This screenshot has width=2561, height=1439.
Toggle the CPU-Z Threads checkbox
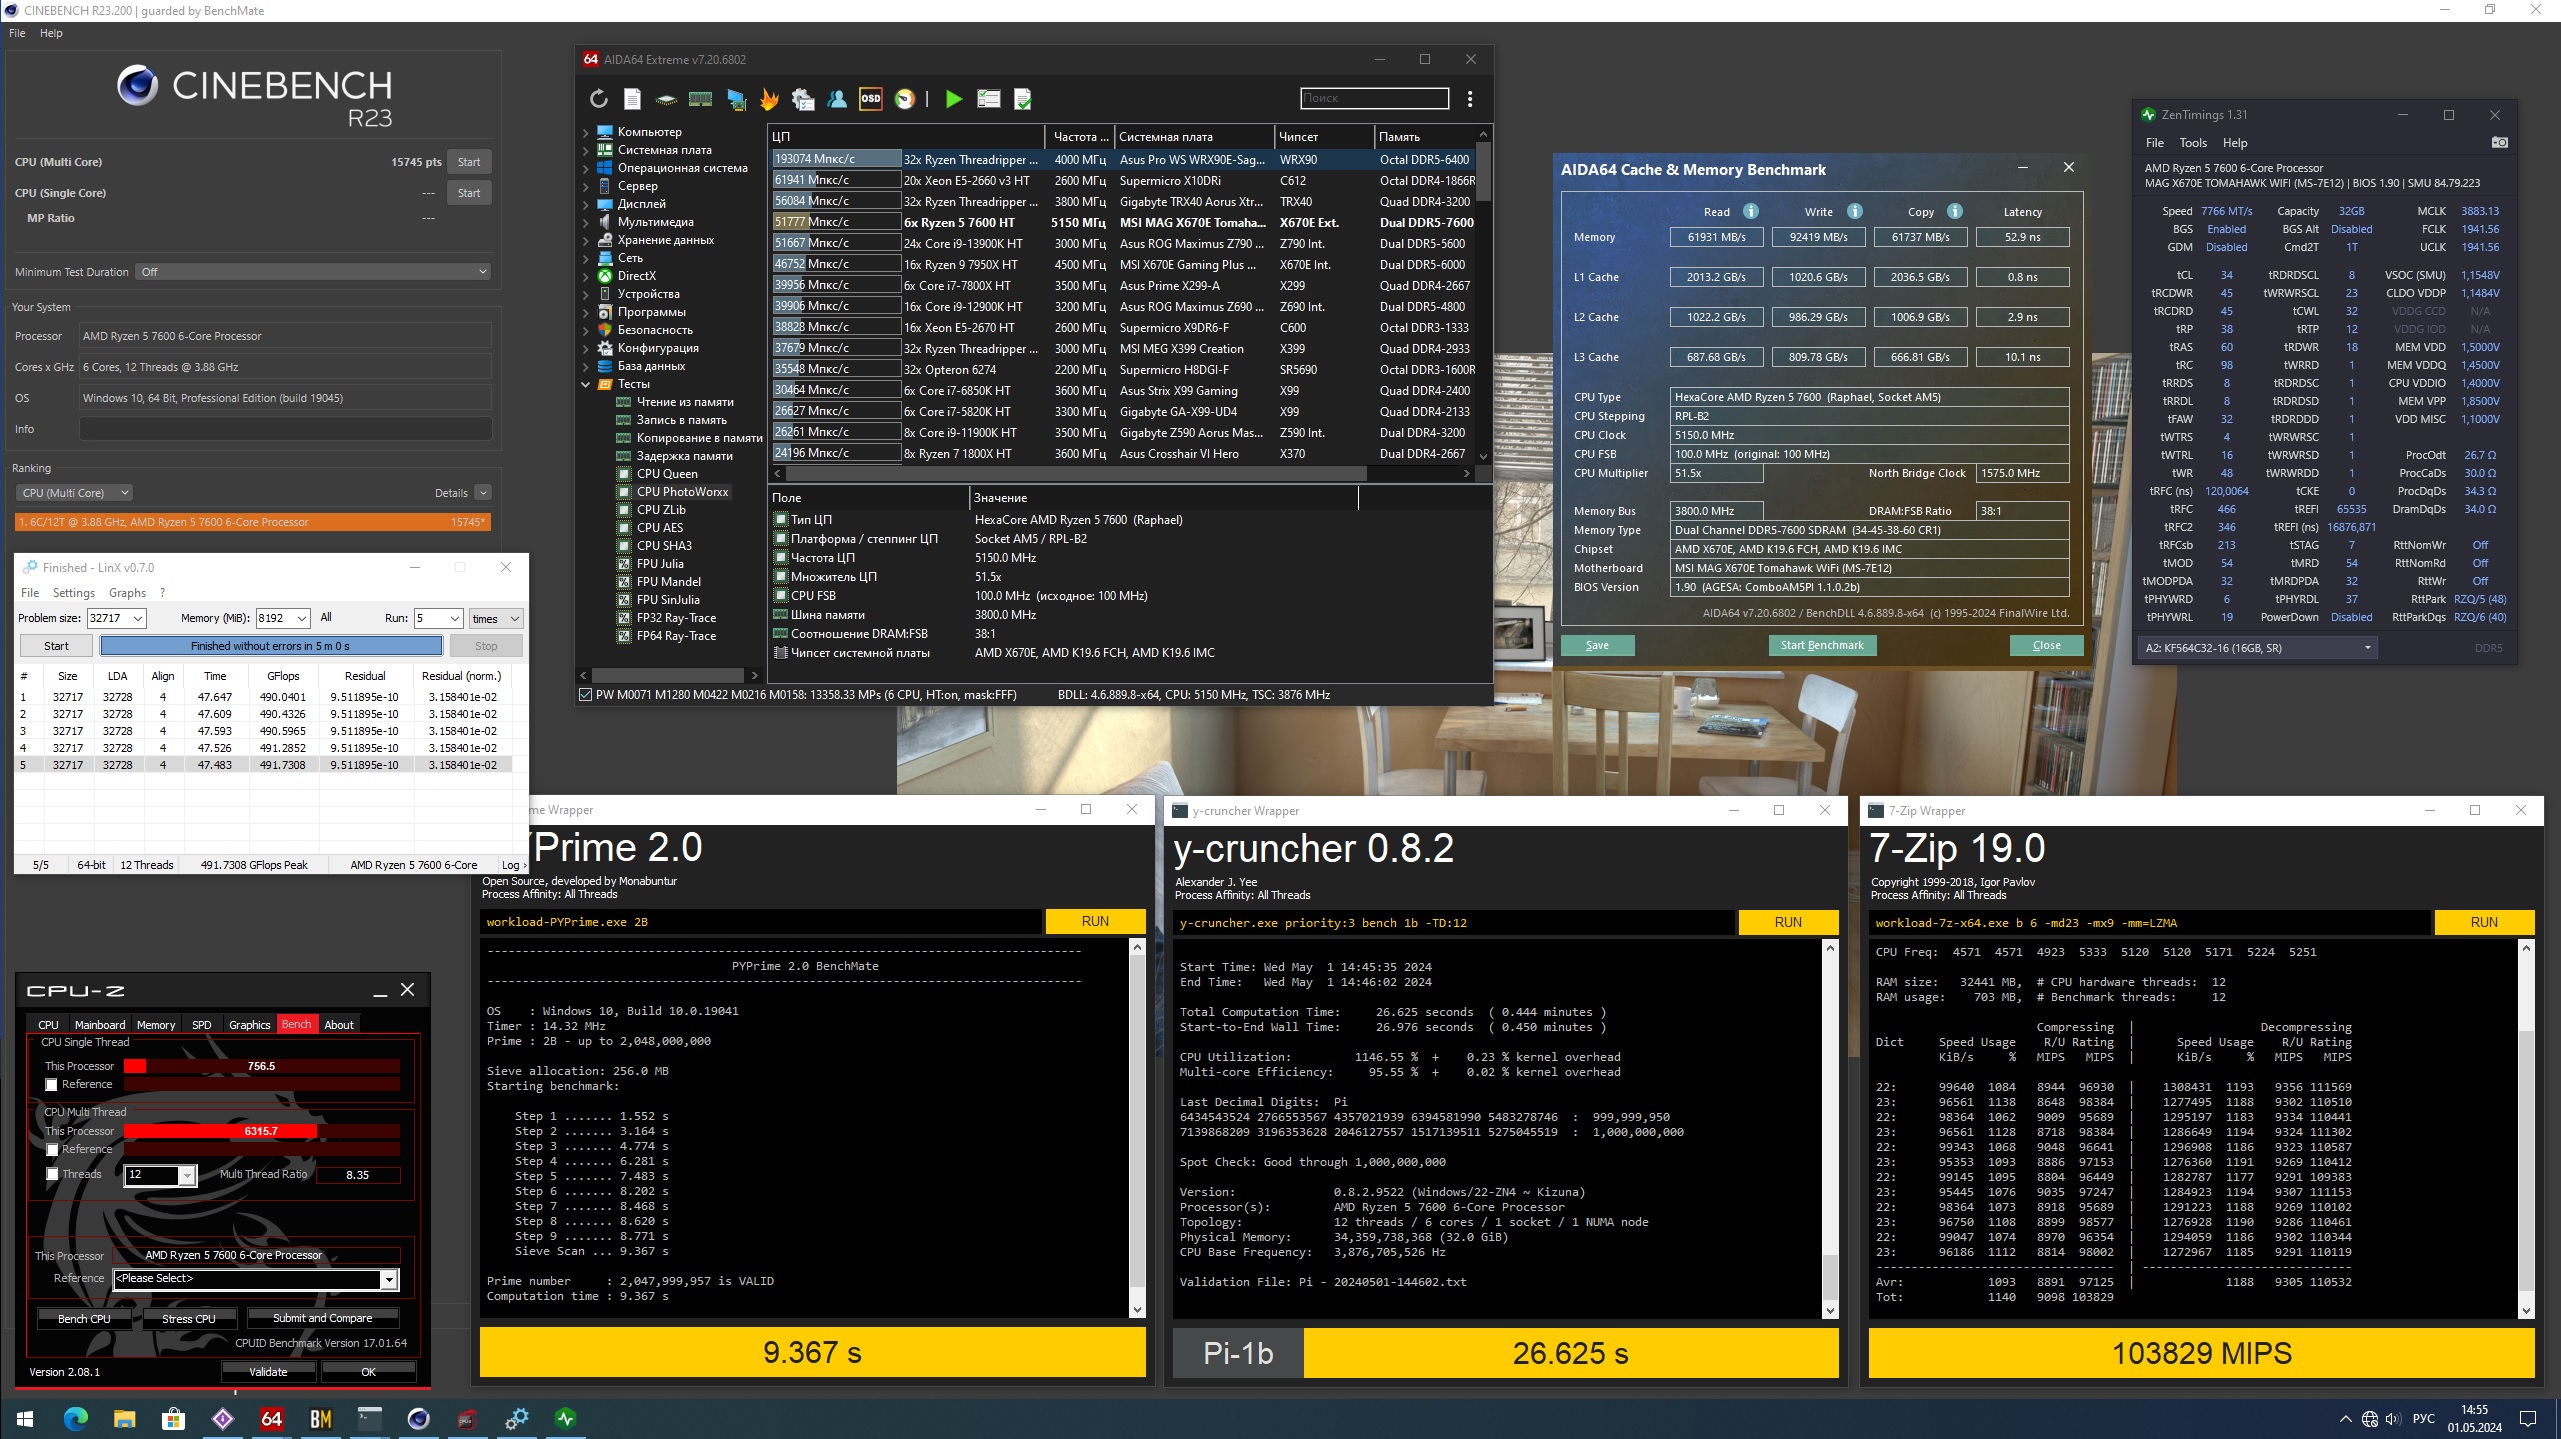52,1174
